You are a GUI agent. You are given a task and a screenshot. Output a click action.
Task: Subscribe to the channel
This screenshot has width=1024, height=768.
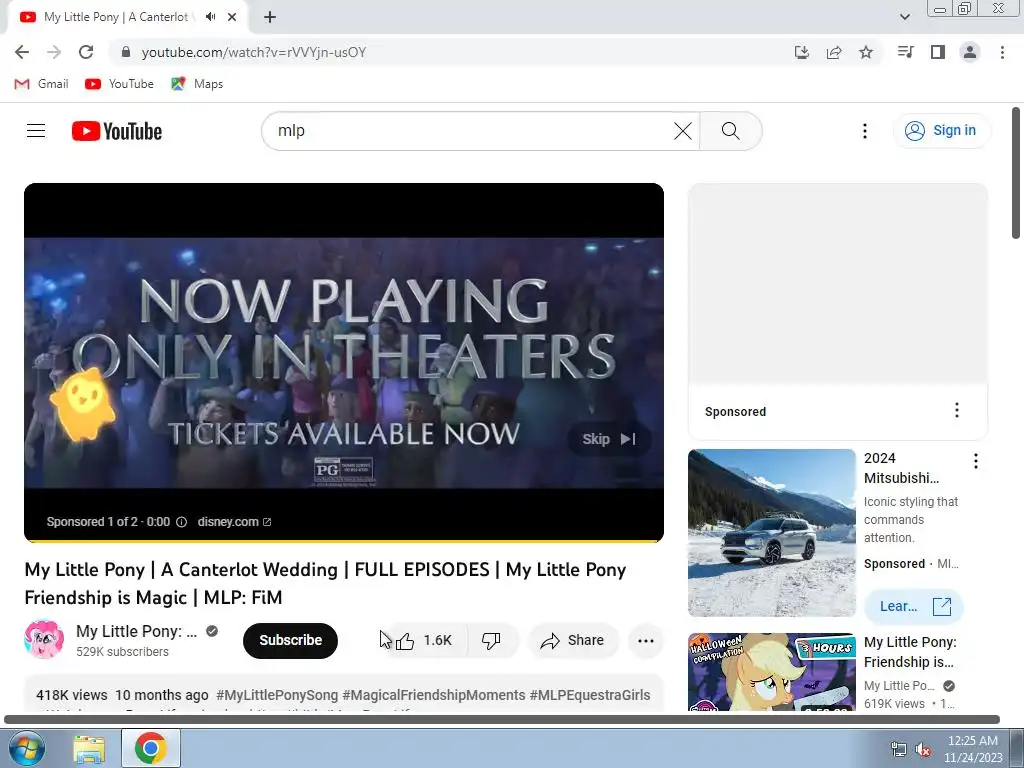tap(291, 640)
